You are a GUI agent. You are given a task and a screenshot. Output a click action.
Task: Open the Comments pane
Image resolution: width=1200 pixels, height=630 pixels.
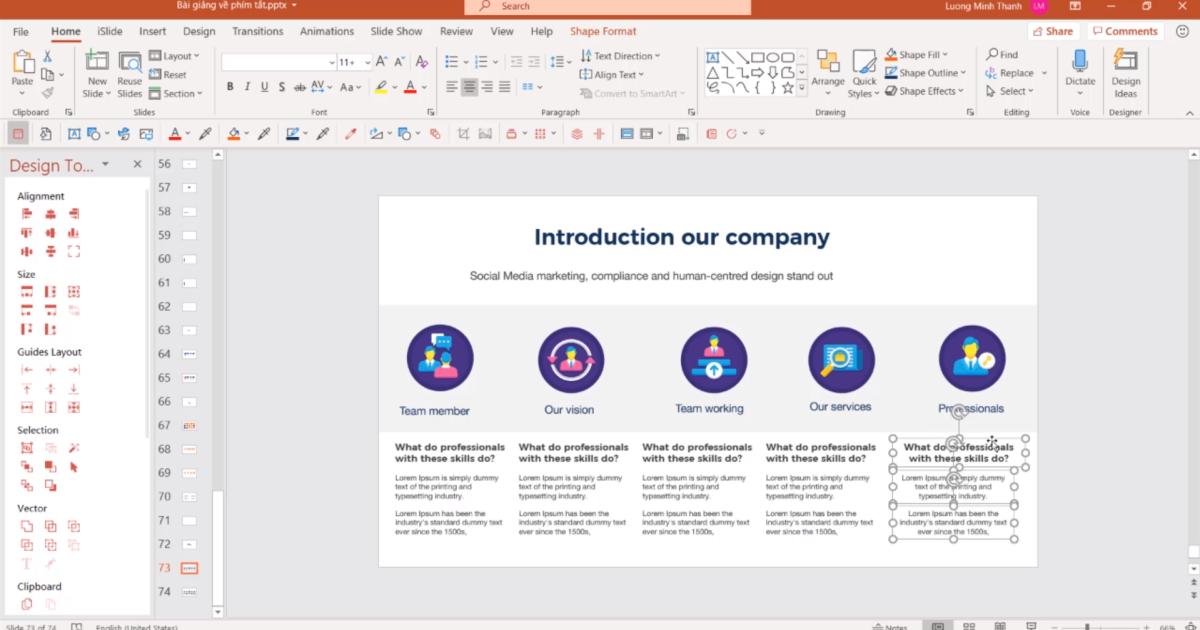pos(1125,31)
